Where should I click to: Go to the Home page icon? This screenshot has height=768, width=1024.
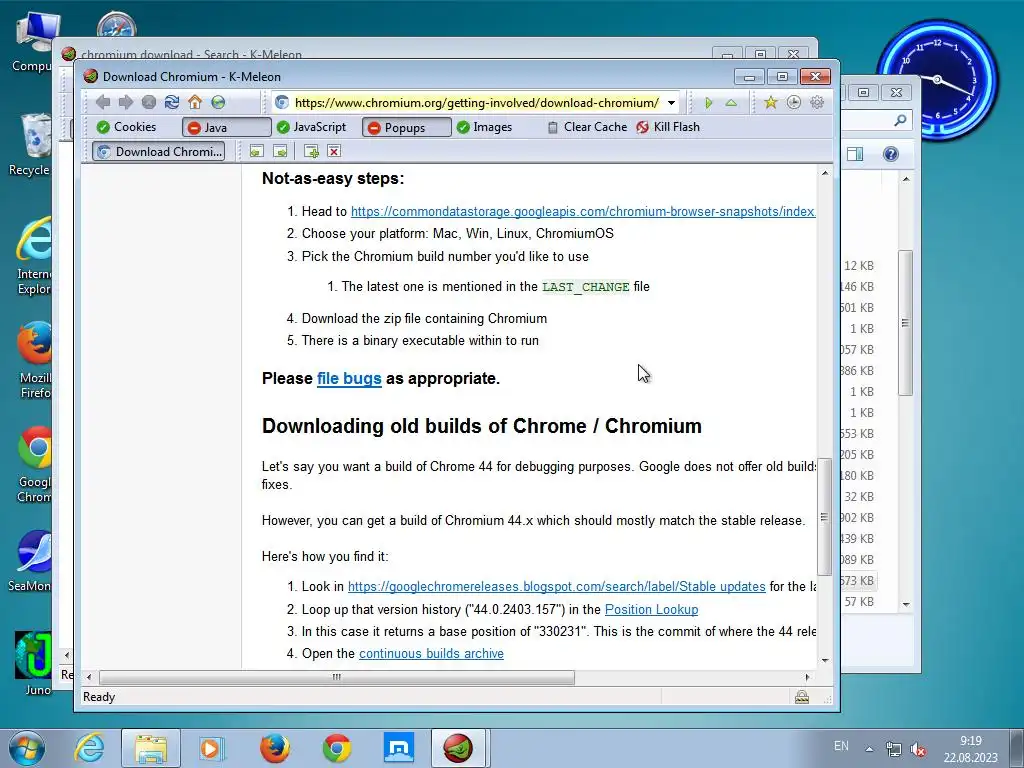point(195,103)
